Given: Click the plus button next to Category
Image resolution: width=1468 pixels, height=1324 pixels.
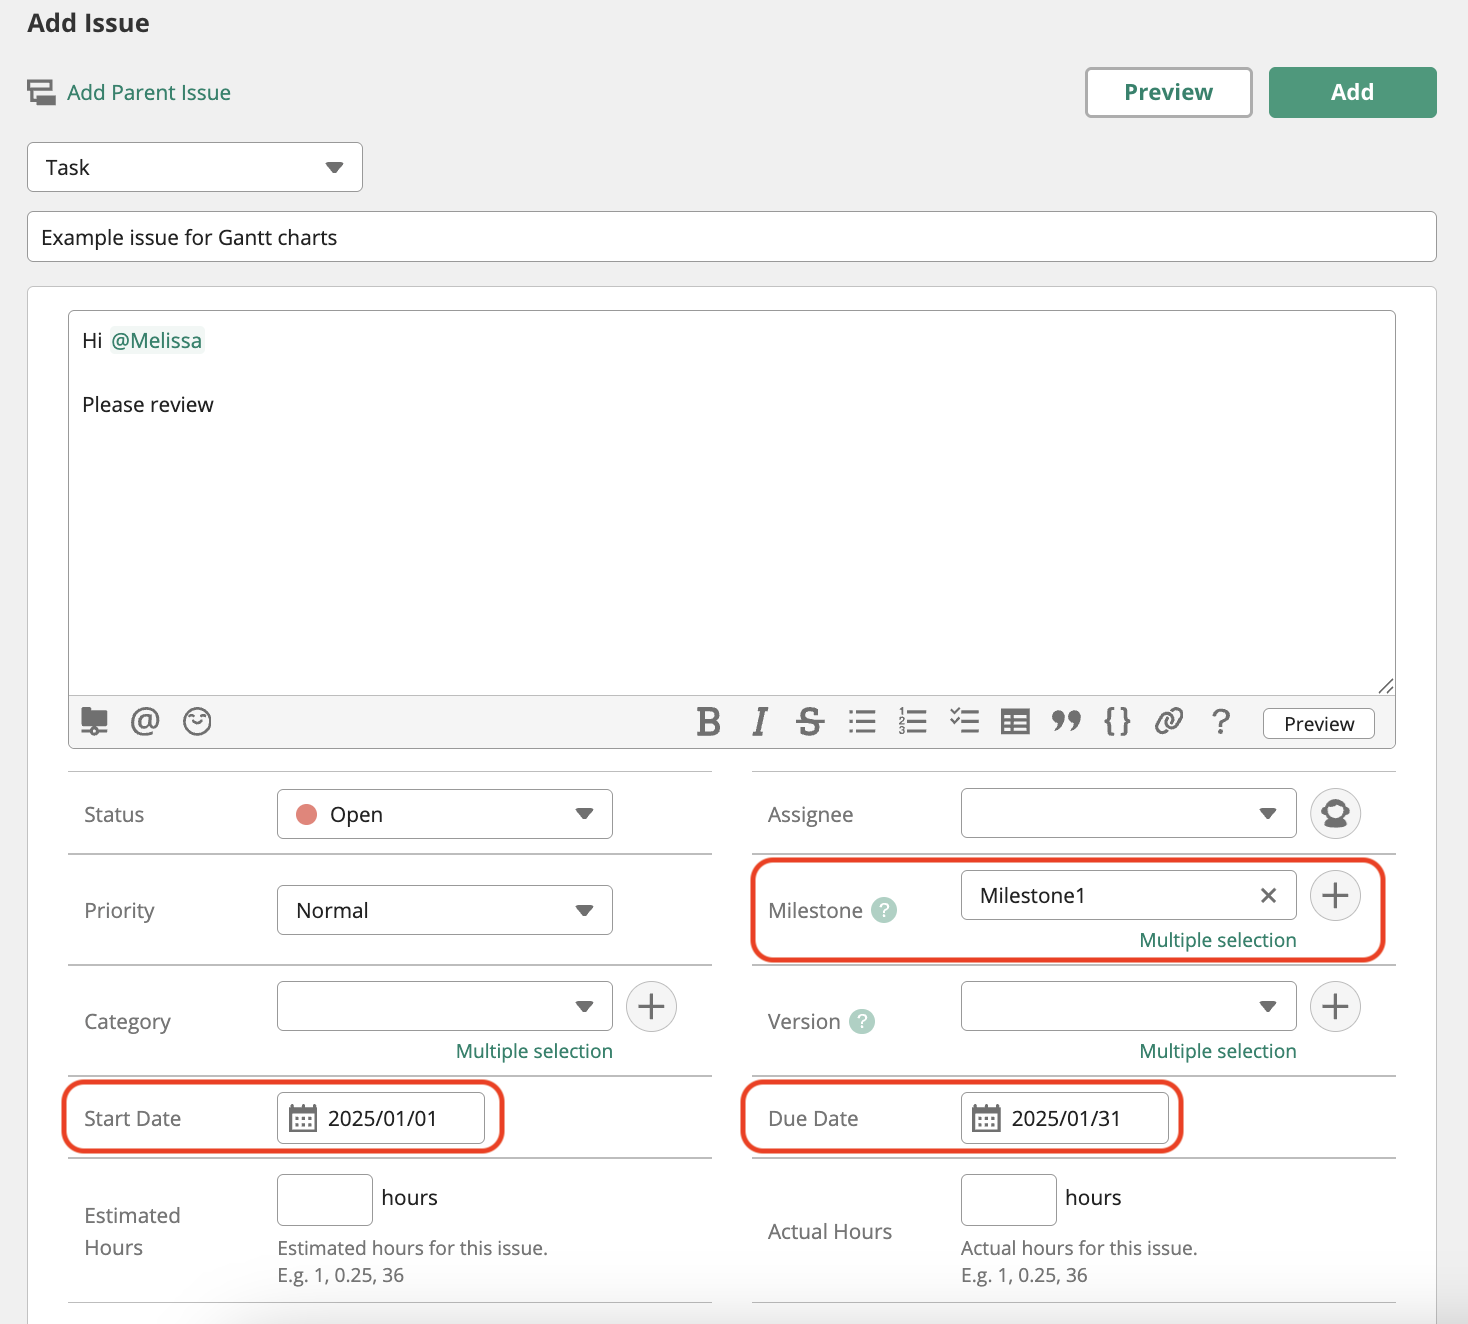Looking at the screenshot, I should click(x=651, y=1006).
